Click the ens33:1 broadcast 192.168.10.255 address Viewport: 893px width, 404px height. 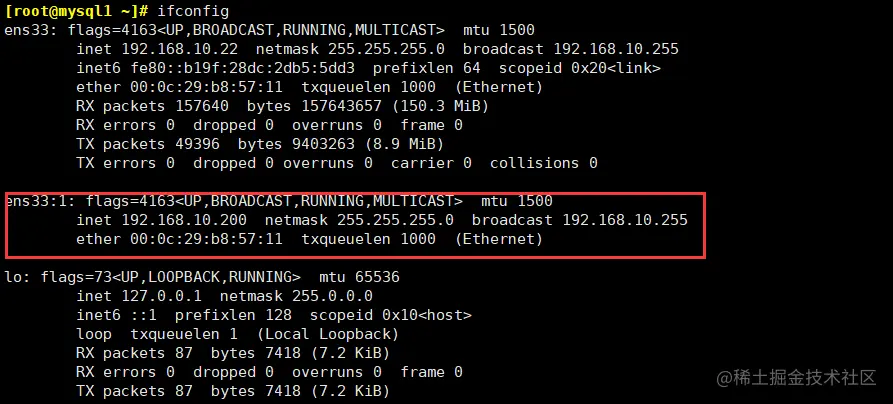(x=624, y=220)
